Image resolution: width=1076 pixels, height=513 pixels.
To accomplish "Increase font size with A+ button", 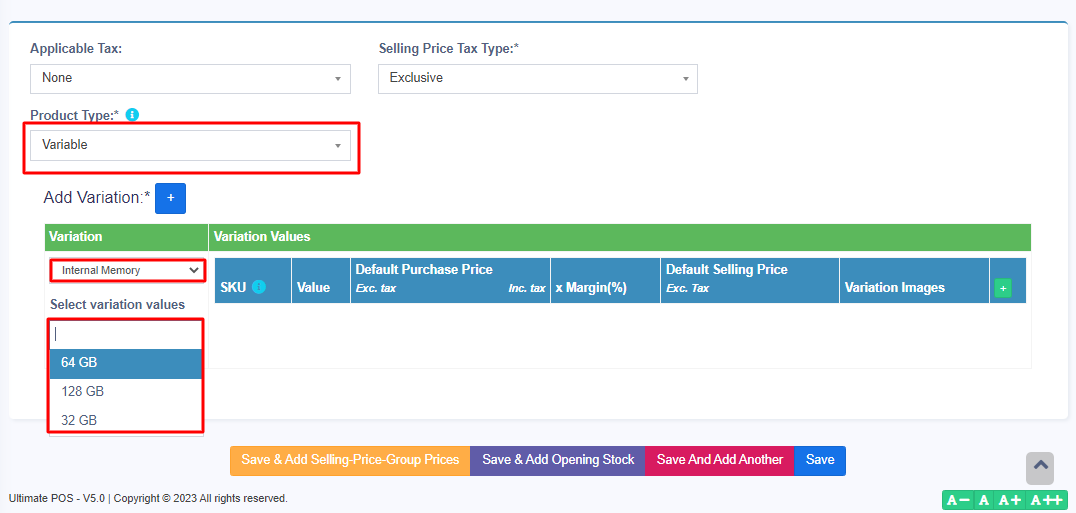I will pos(1009,500).
